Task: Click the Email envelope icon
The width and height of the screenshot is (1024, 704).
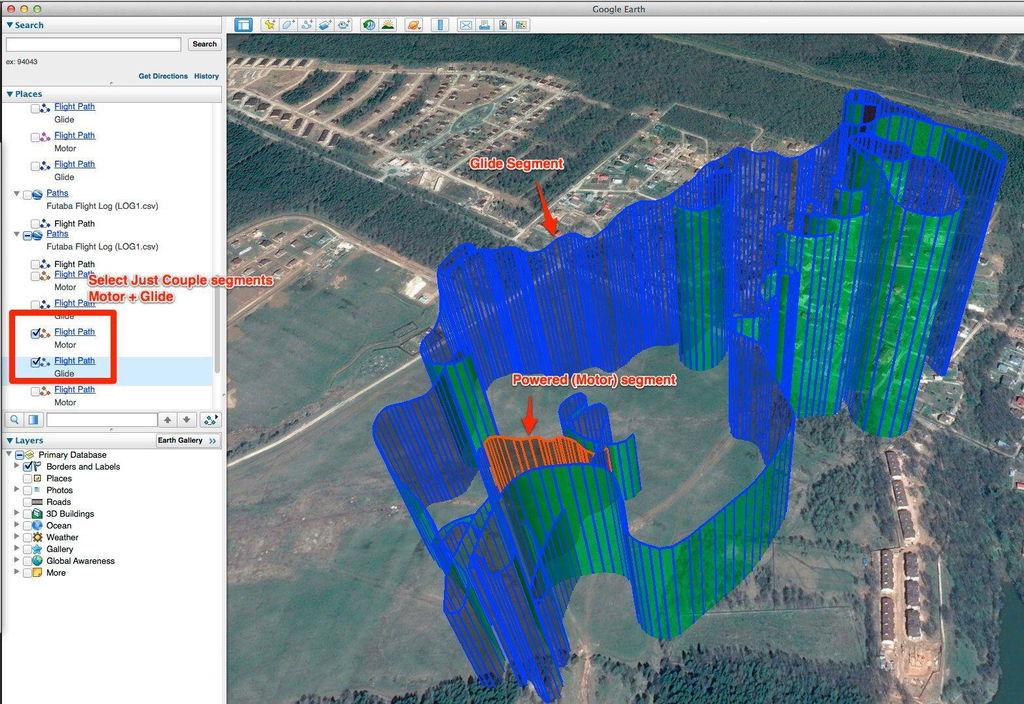Action: click(466, 25)
